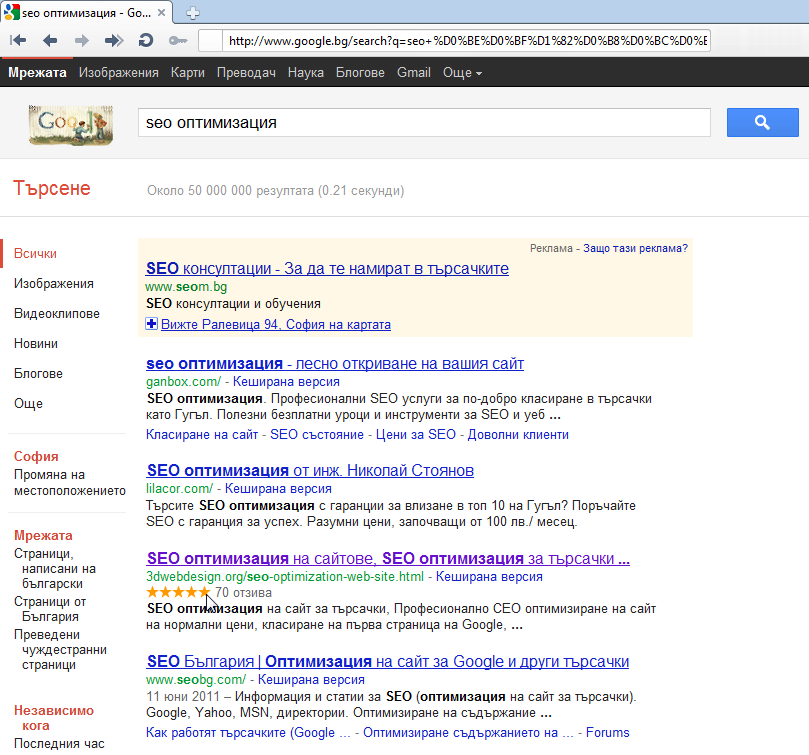Click 'Защо тази реклама?' link
This screenshot has height=755, width=809.
coord(635,248)
